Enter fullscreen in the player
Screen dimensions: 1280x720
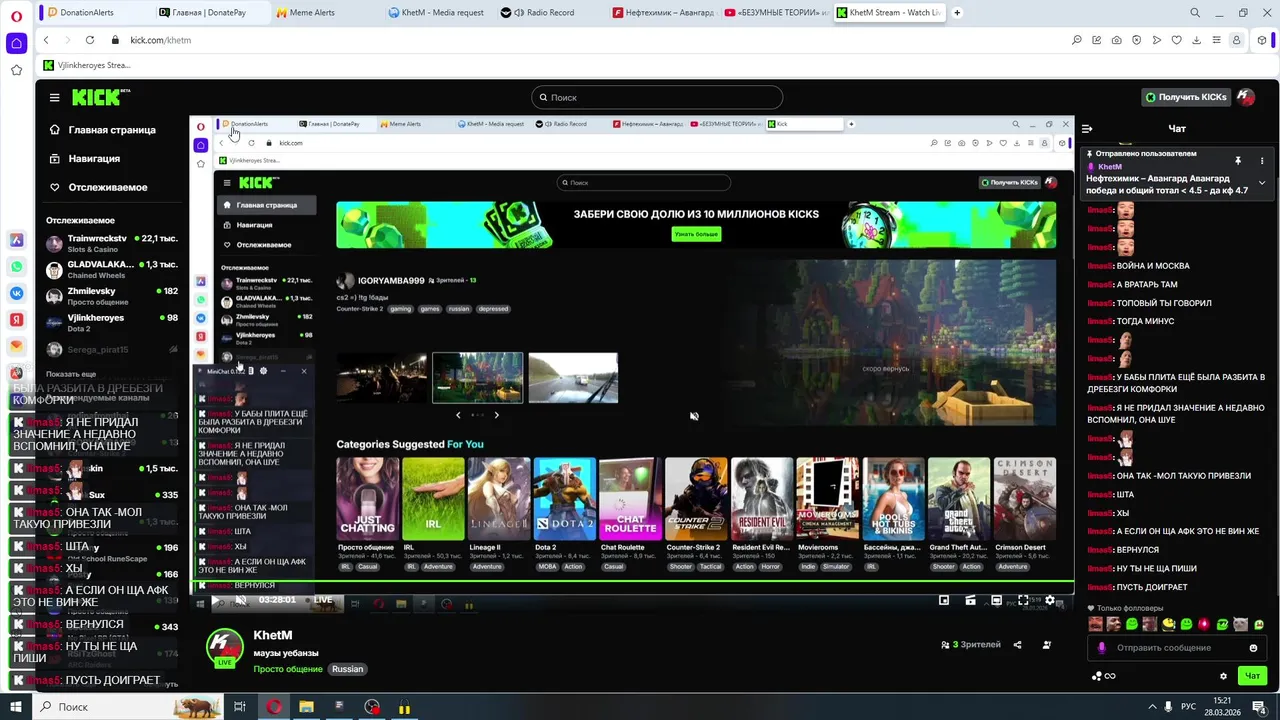tap(1023, 601)
